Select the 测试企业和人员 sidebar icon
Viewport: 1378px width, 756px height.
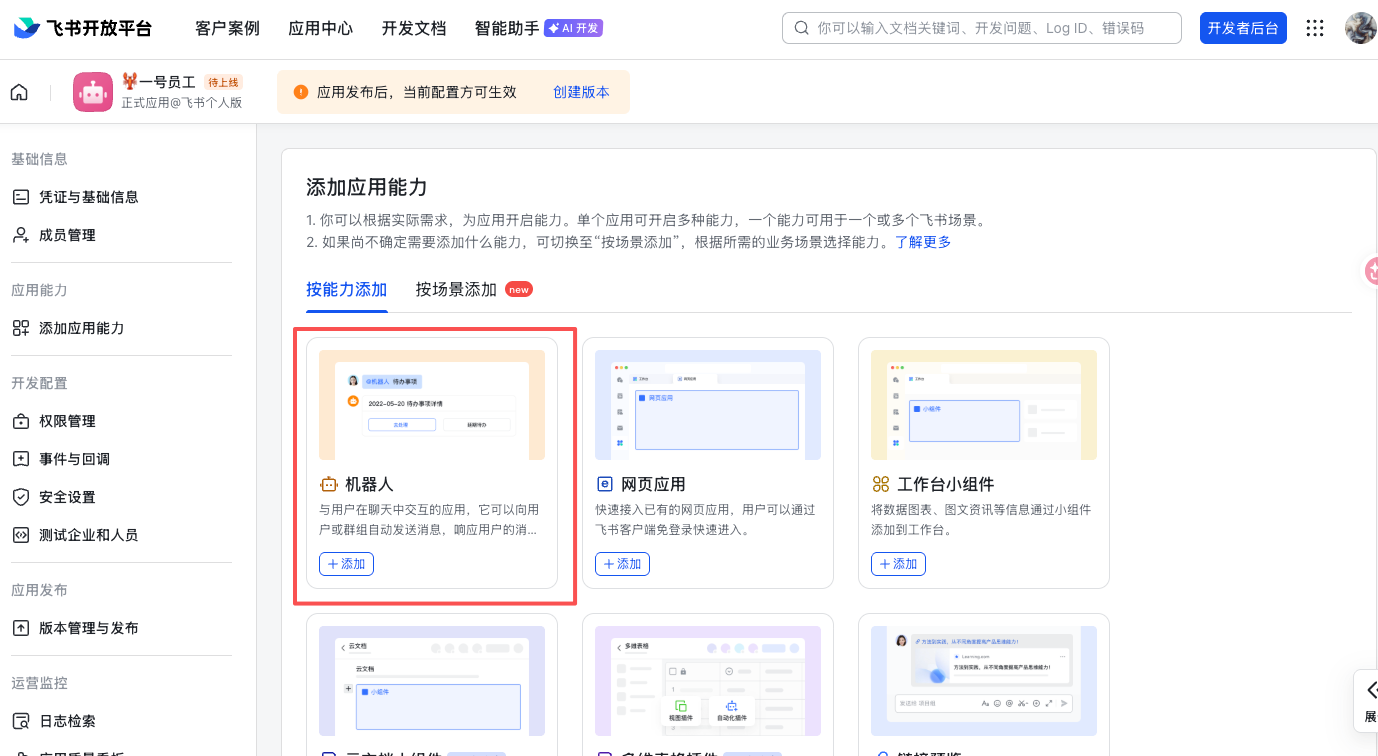20,534
